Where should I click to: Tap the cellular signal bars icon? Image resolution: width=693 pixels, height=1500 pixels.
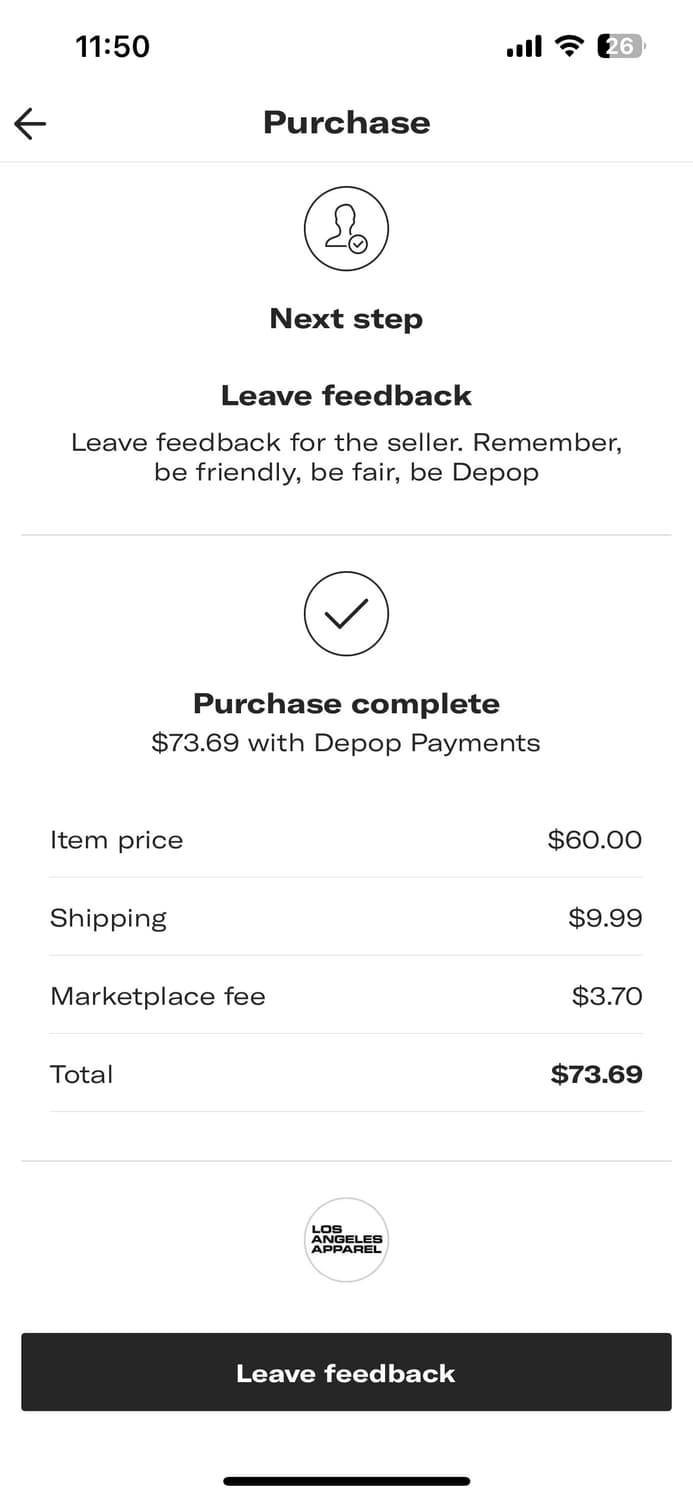pos(524,46)
